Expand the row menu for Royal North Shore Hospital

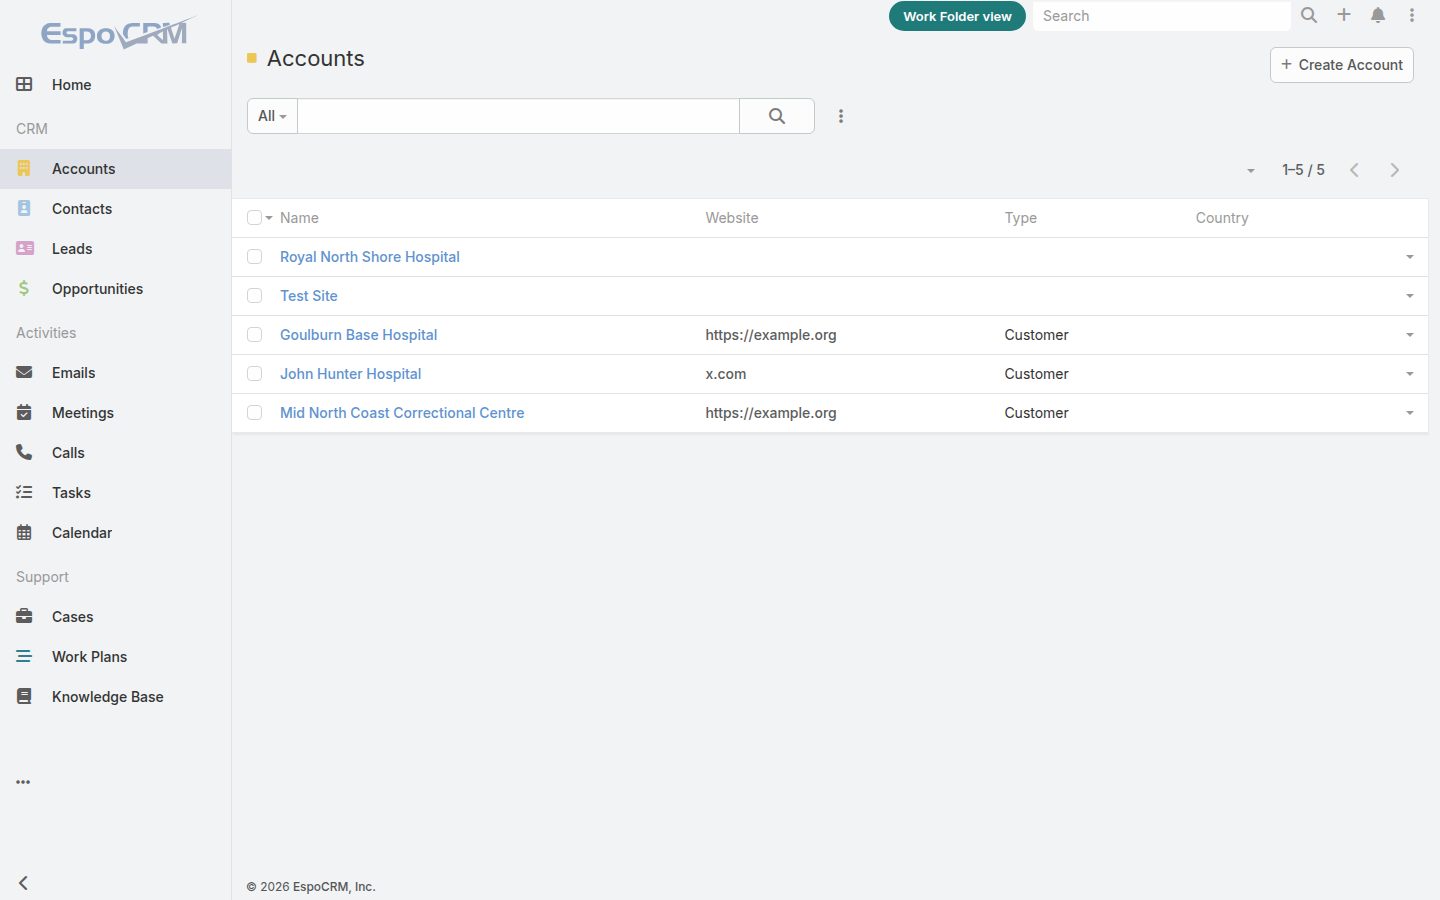[x=1409, y=257]
